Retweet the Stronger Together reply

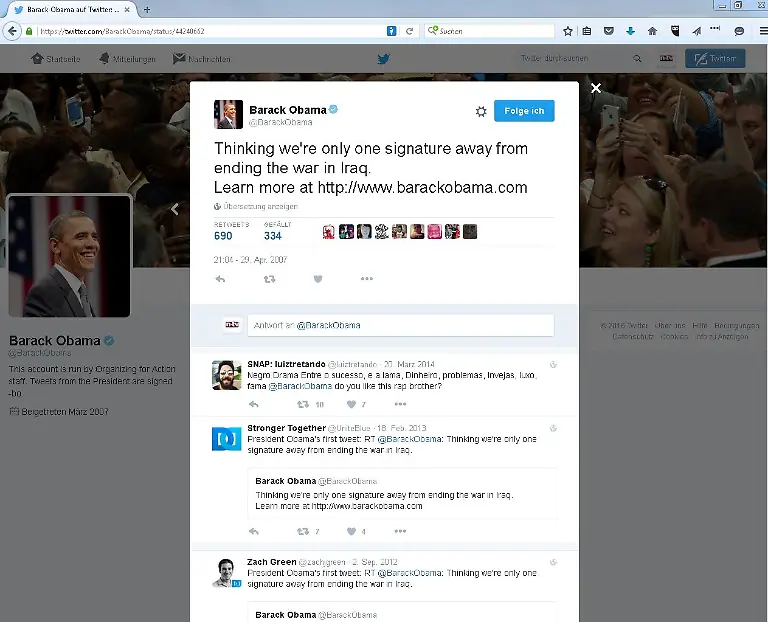(302, 531)
